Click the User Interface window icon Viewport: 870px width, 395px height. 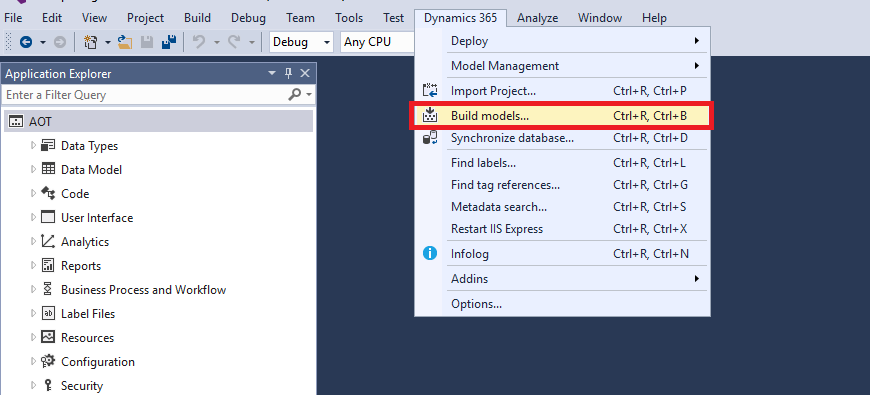tap(48, 217)
